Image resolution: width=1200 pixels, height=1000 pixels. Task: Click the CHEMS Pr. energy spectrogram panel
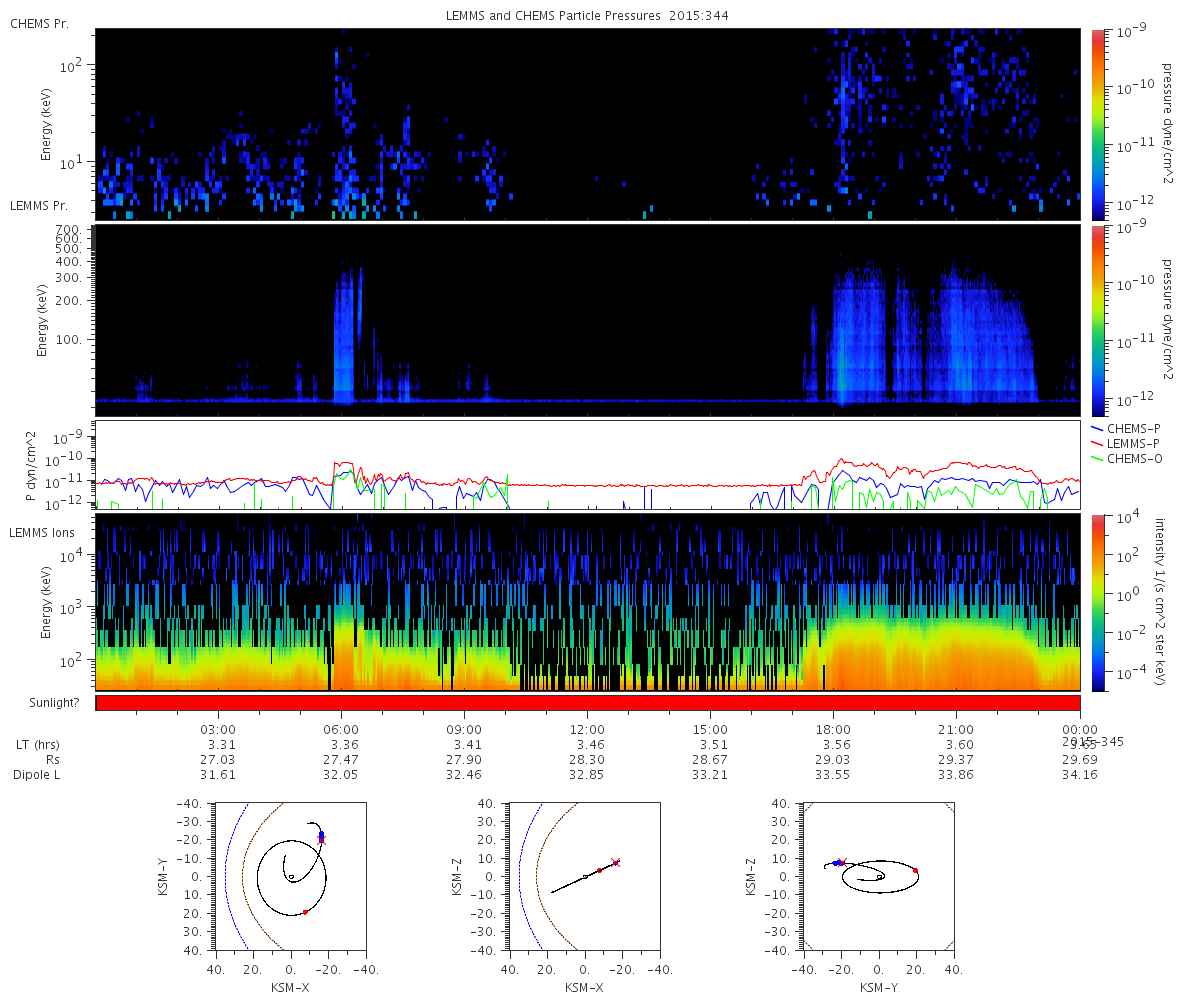pyautogui.click(x=588, y=124)
